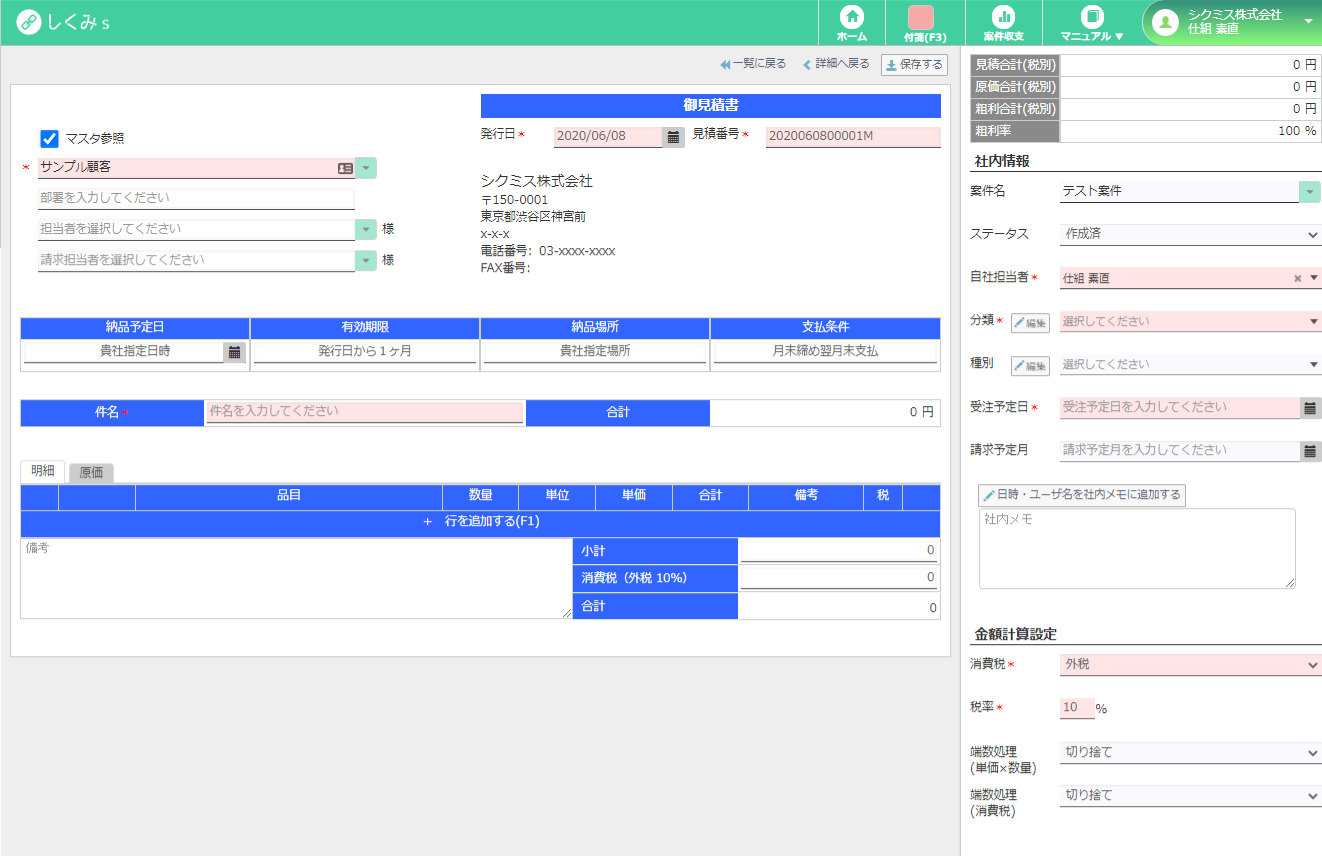Return to list via 一覧に戻る
The width and height of the screenshot is (1322, 856).
pos(753,64)
